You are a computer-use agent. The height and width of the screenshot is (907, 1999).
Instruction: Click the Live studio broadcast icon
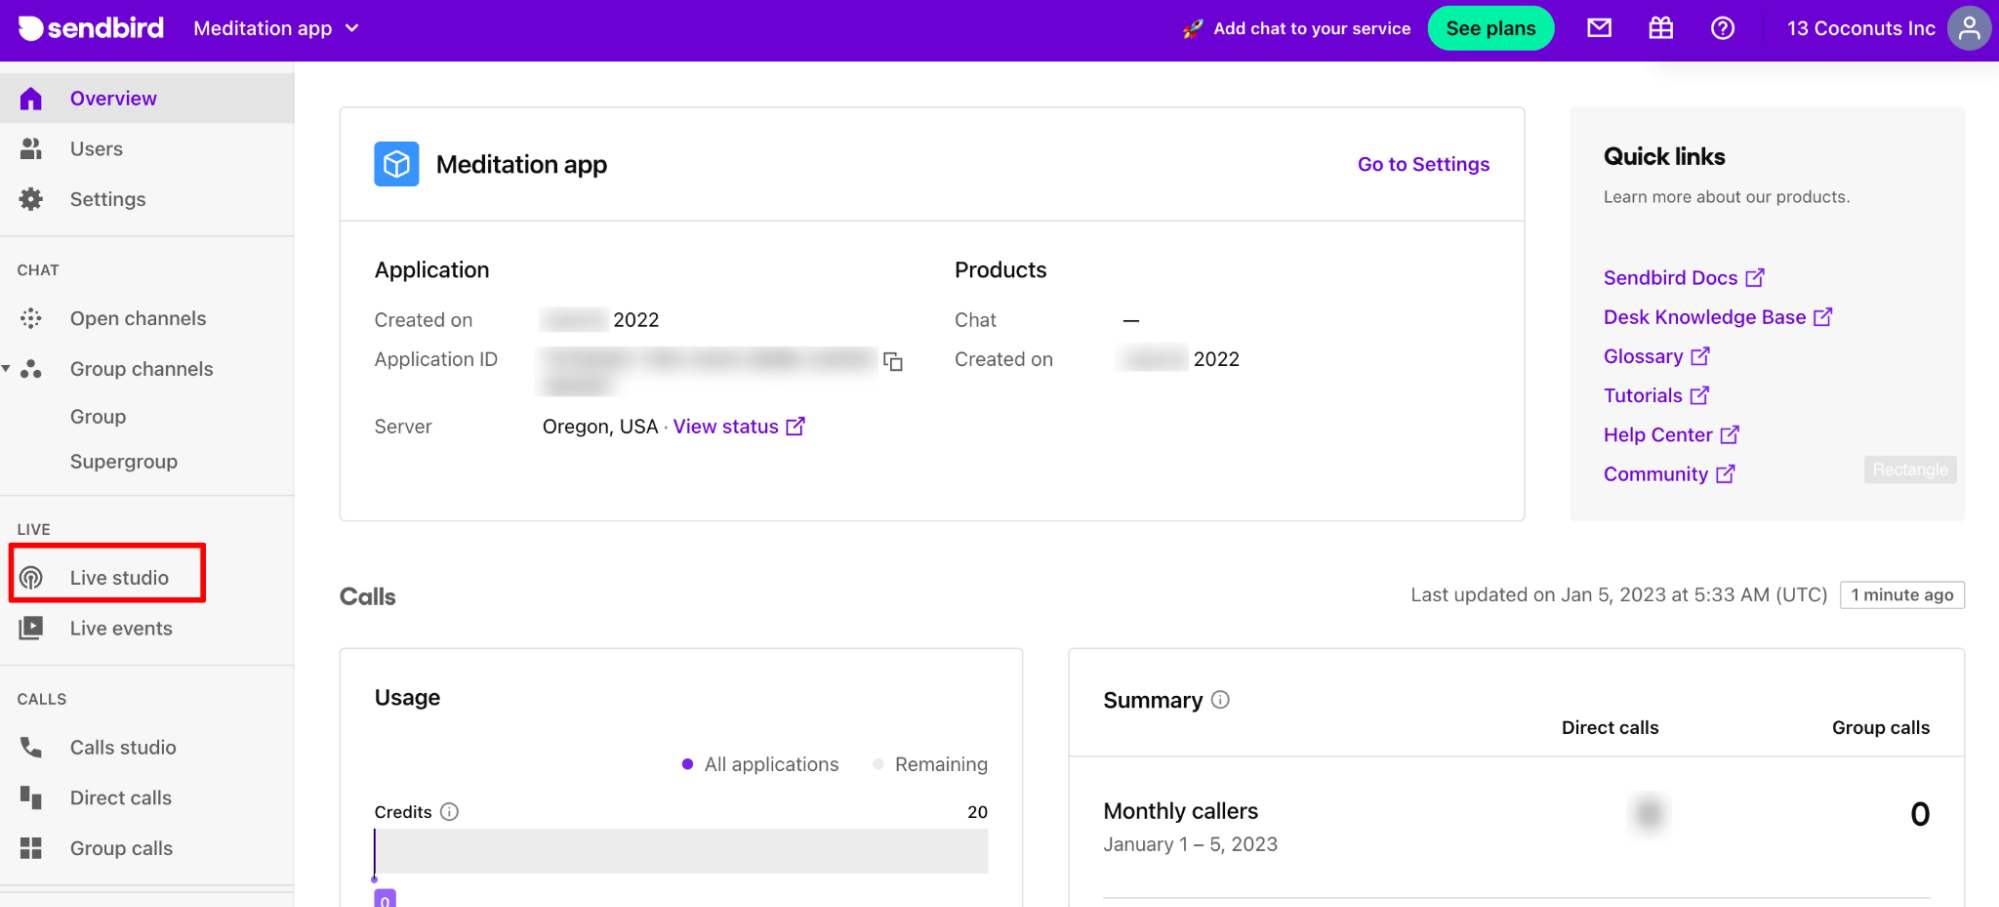pyautogui.click(x=31, y=577)
